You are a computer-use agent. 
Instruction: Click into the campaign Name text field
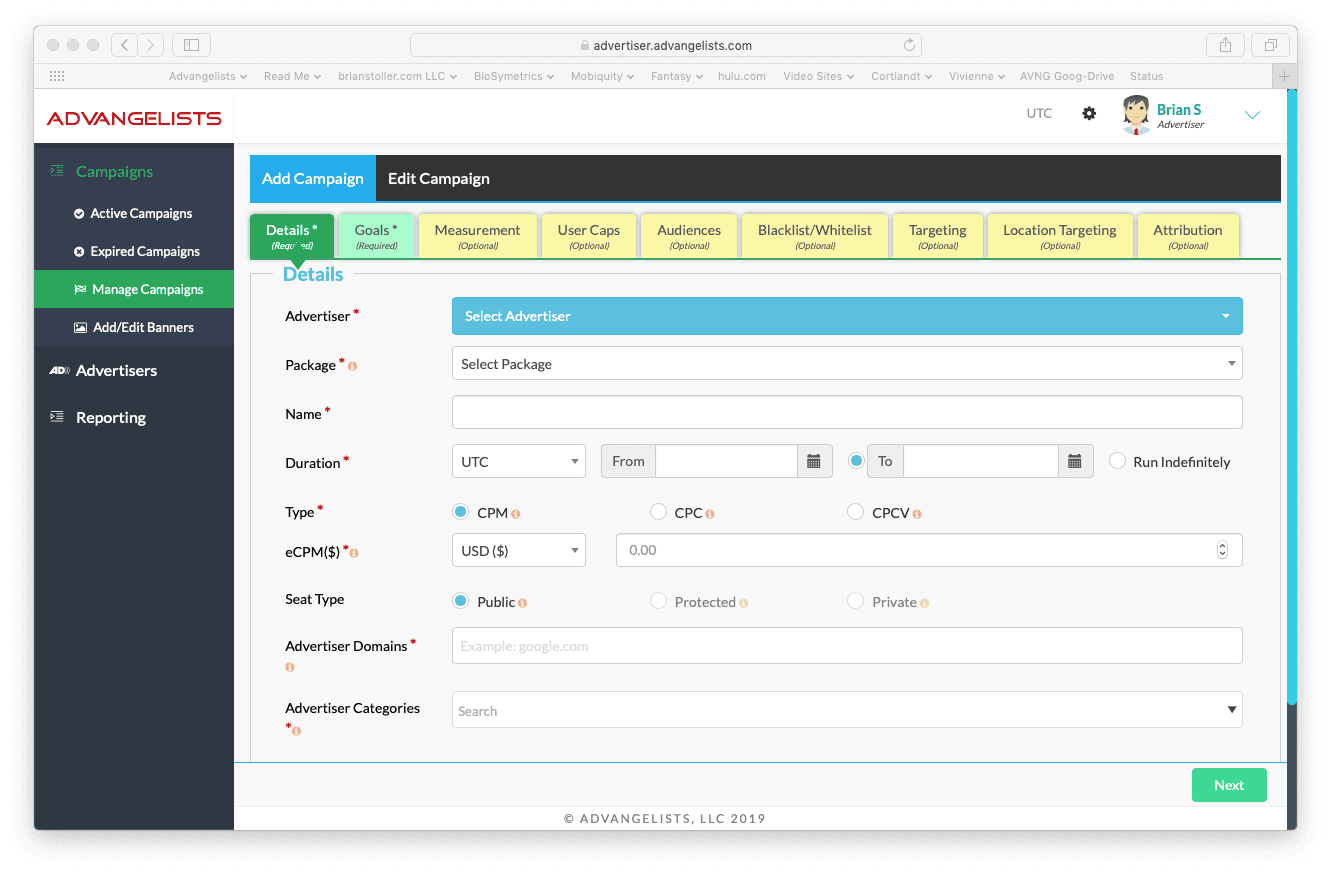[x=847, y=412]
